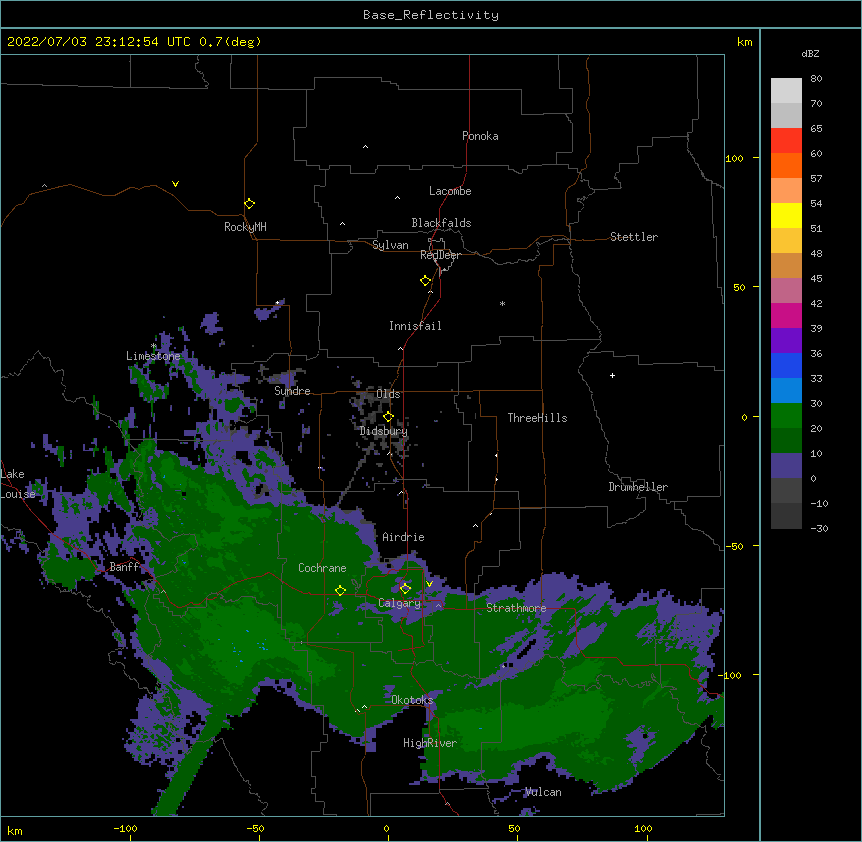Click the Lacombe town label
This screenshot has width=862, height=842.
pos(450,191)
